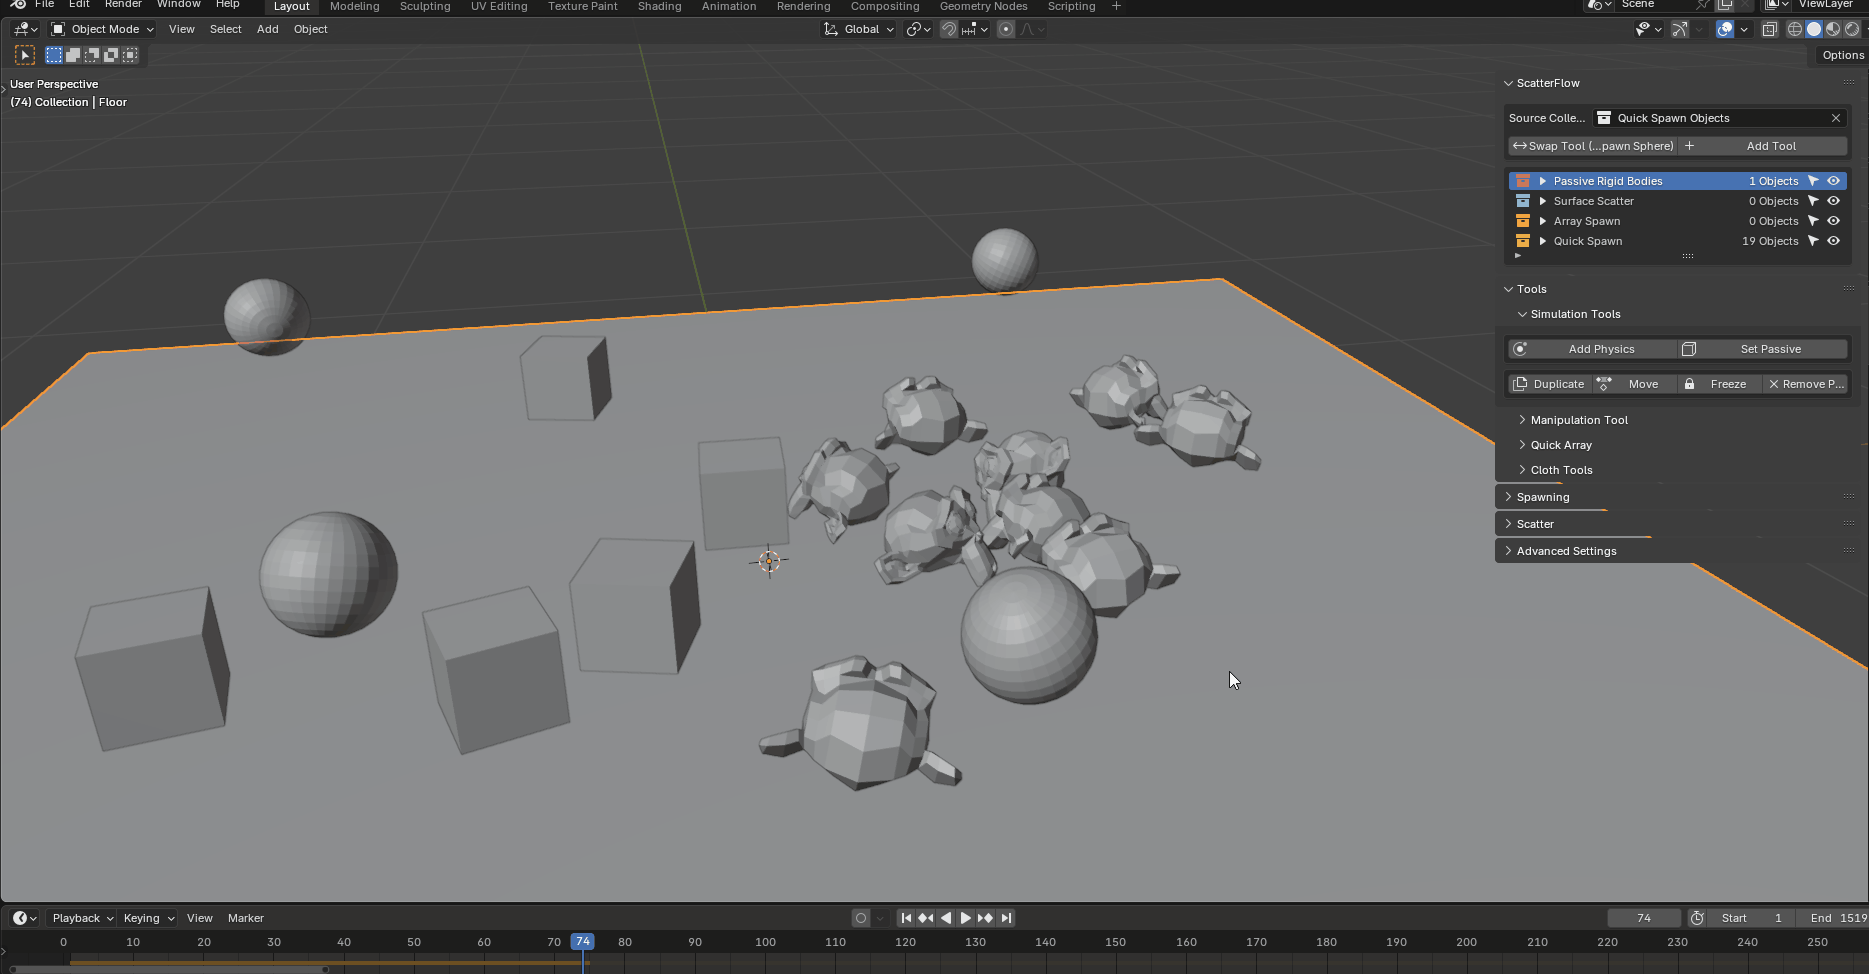
Task: Expand the Passive Rigid Bodies entry
Action: pyautogui.click(x=1543, y=181)
